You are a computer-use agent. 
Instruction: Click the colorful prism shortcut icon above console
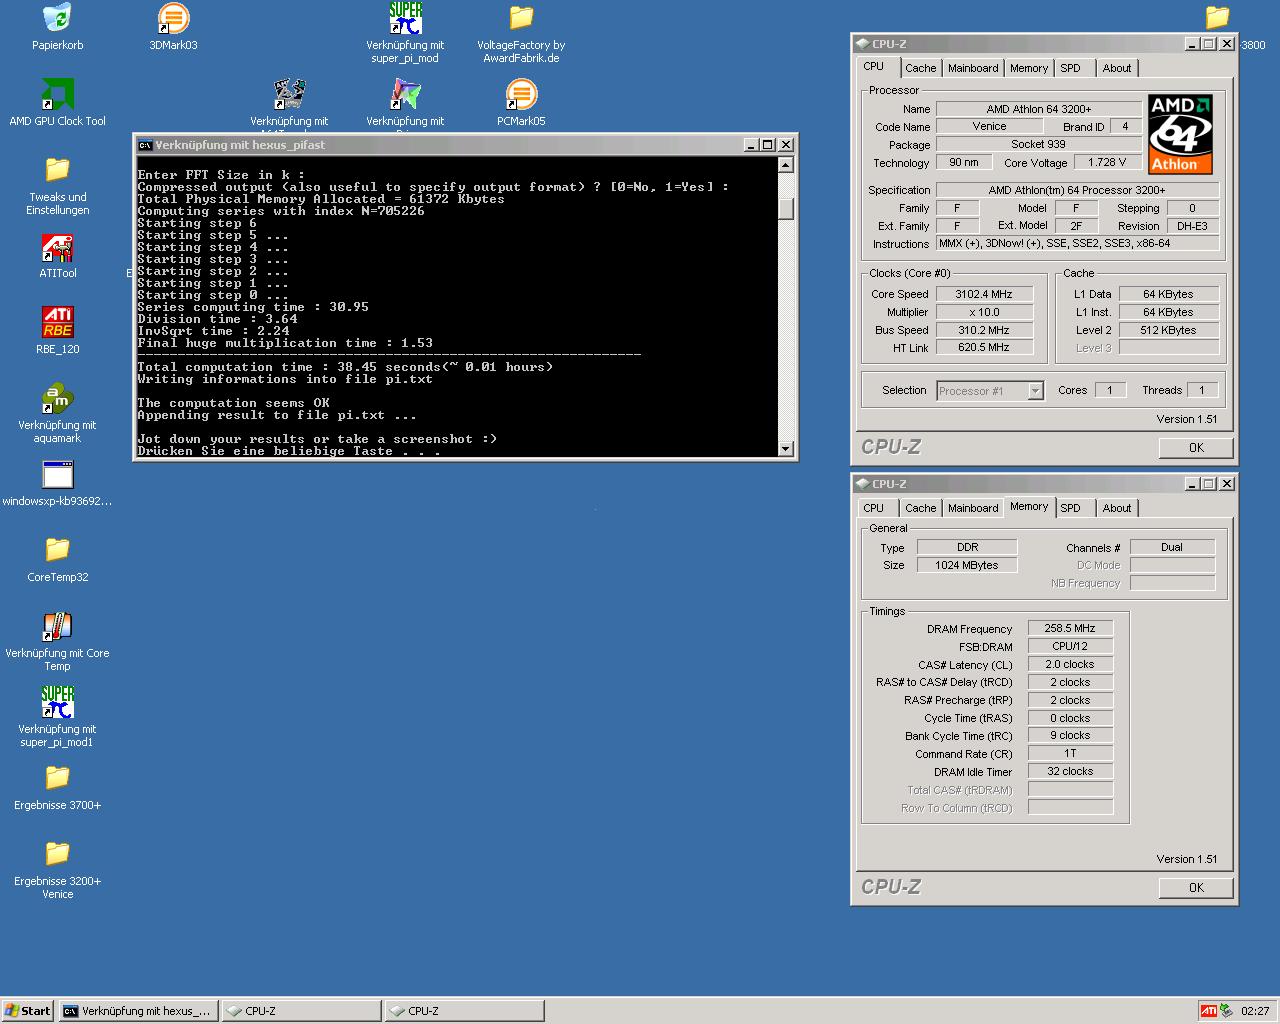coord(405,94)
